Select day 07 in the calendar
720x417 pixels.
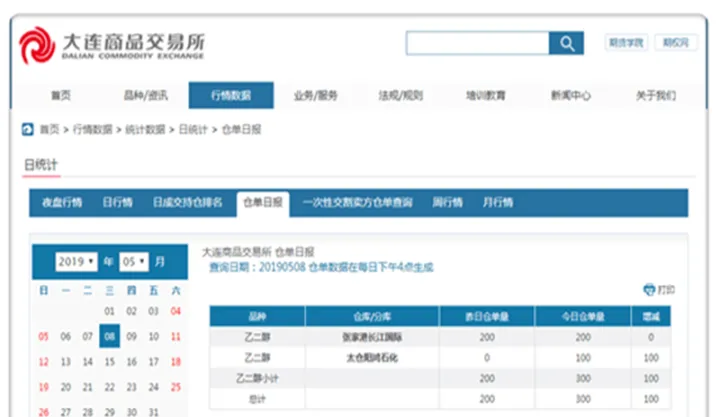[88, 337]
